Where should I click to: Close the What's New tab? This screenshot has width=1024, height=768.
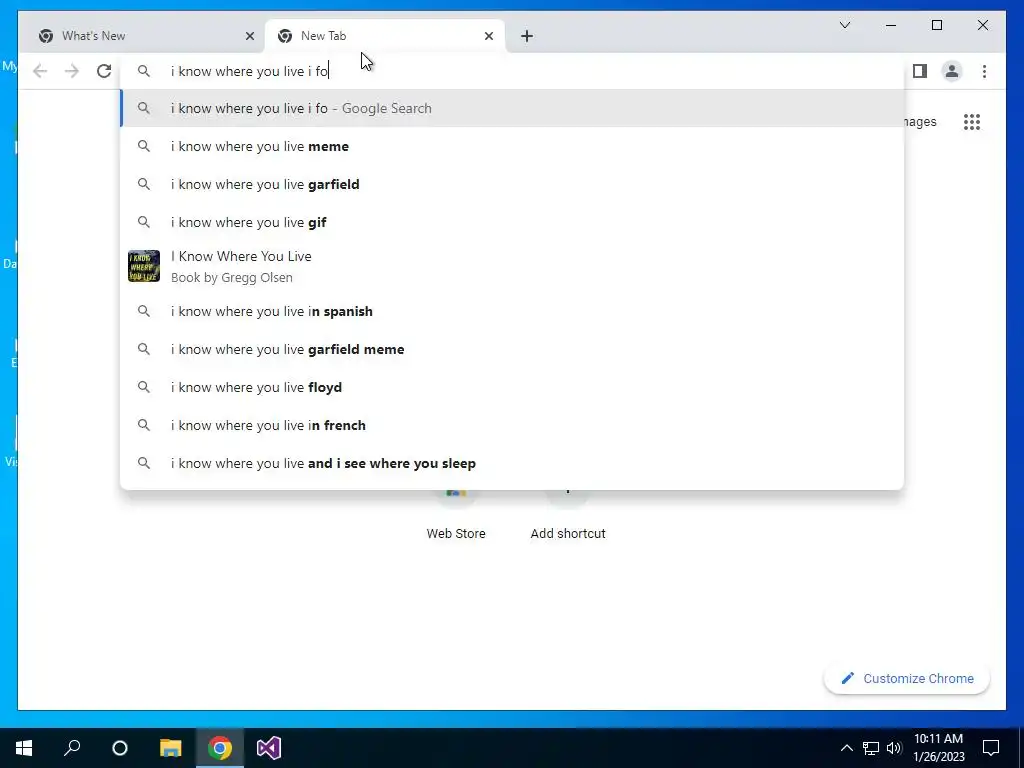pos(249,36)
